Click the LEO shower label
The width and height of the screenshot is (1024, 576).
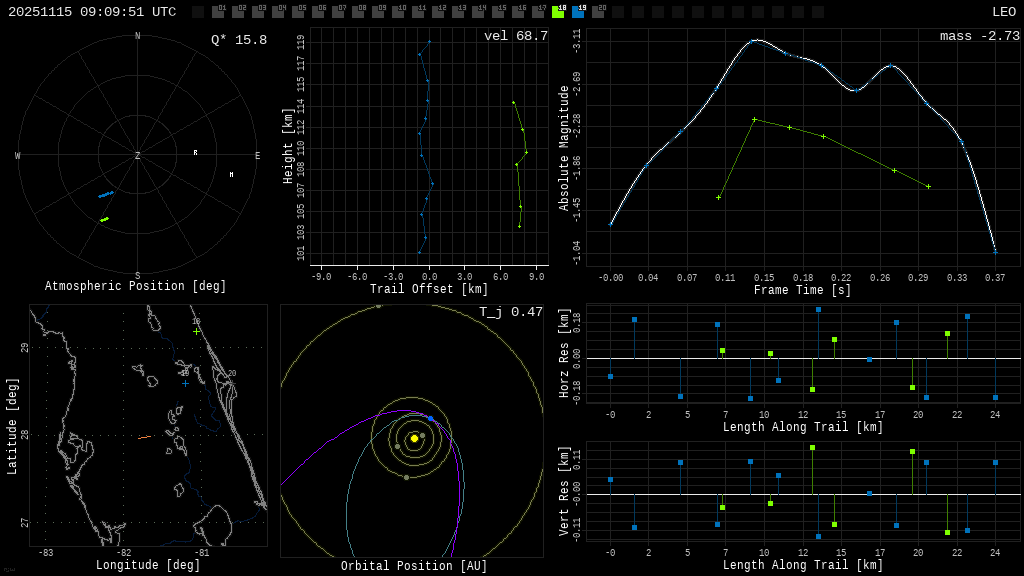point(1003,12)
